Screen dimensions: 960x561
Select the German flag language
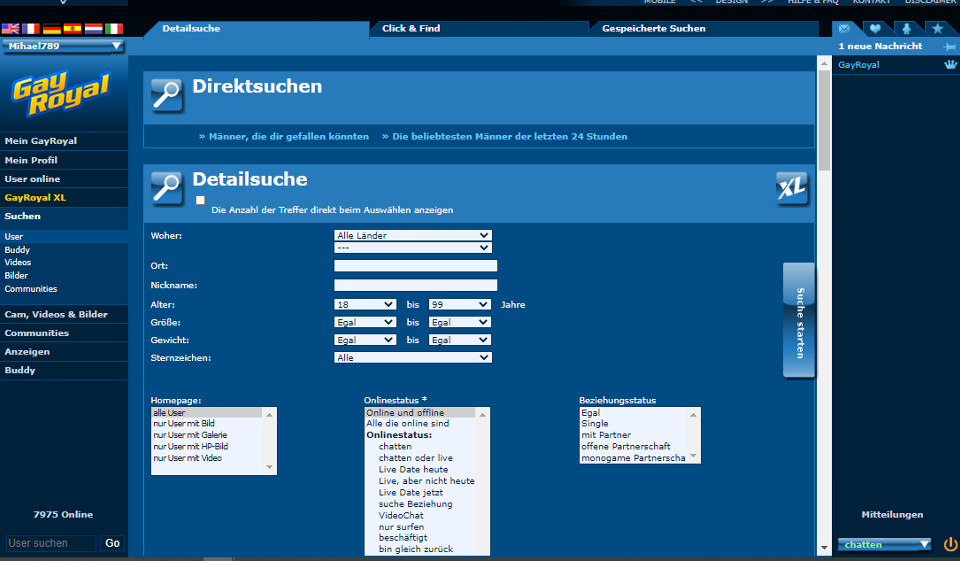click(x=52, y=29)
